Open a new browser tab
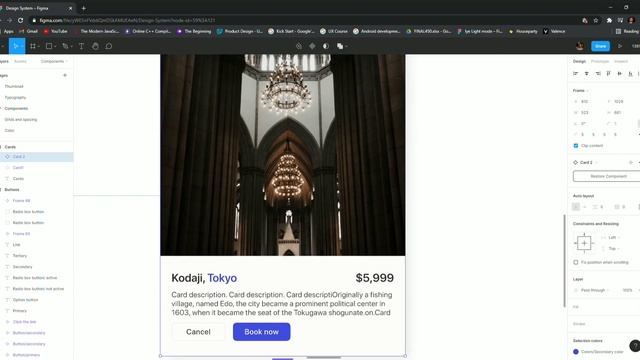This screenshot has width=640, height=360. pos(84,8)
